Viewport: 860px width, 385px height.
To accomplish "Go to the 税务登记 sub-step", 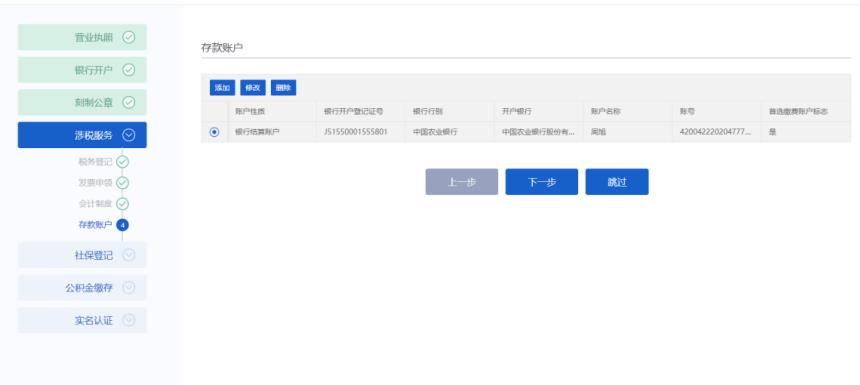I will click(x=95, y=162).
